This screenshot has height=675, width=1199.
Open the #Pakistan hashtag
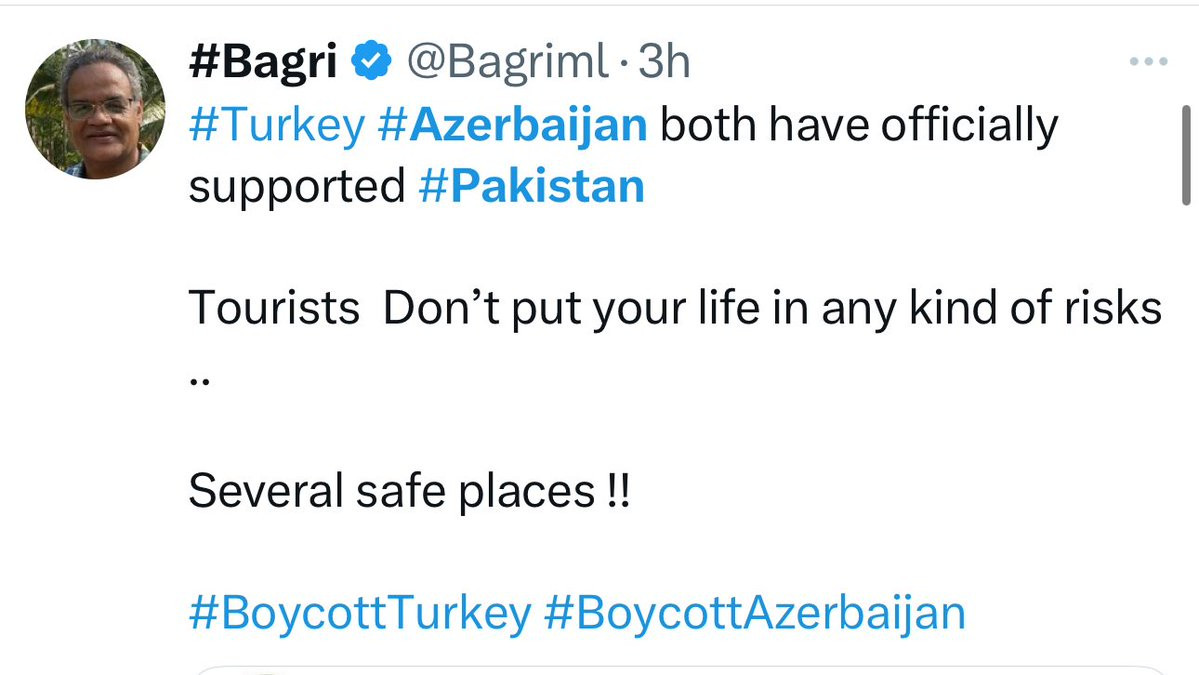pos(530,187)
